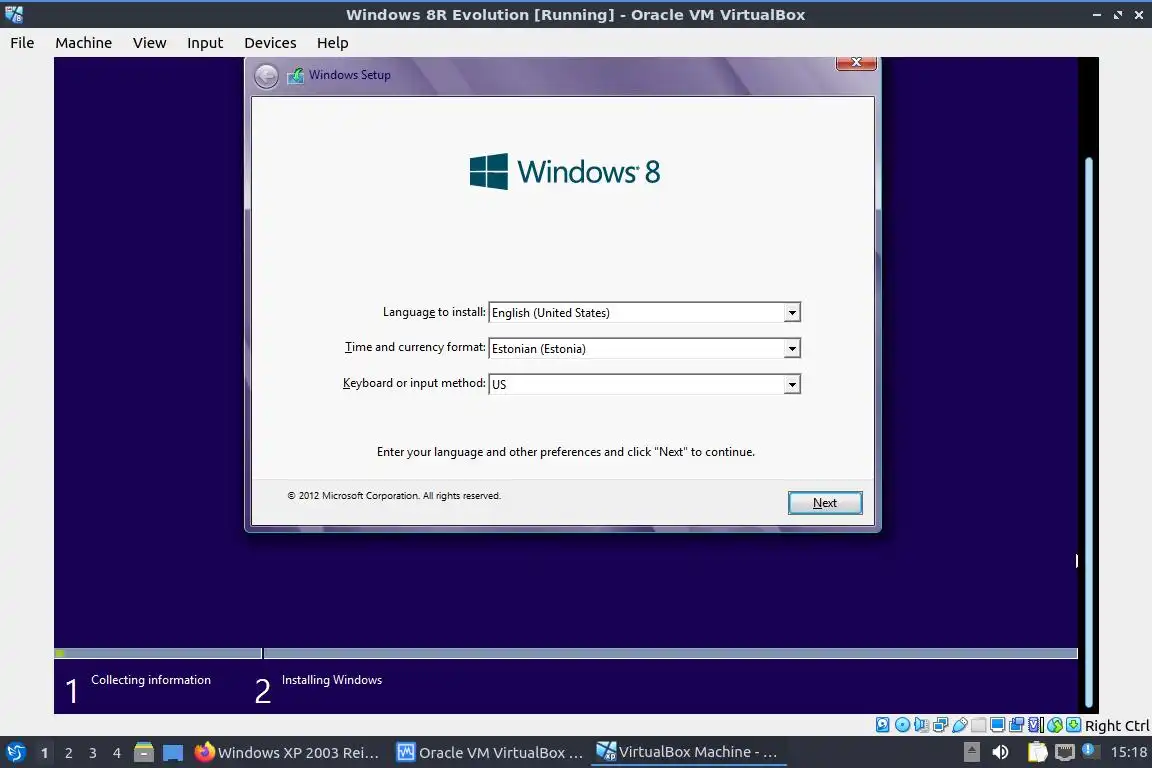This screenshot has height=768, width=1152.
Task: Click the network adapters status icon
Action: point(940,725)
